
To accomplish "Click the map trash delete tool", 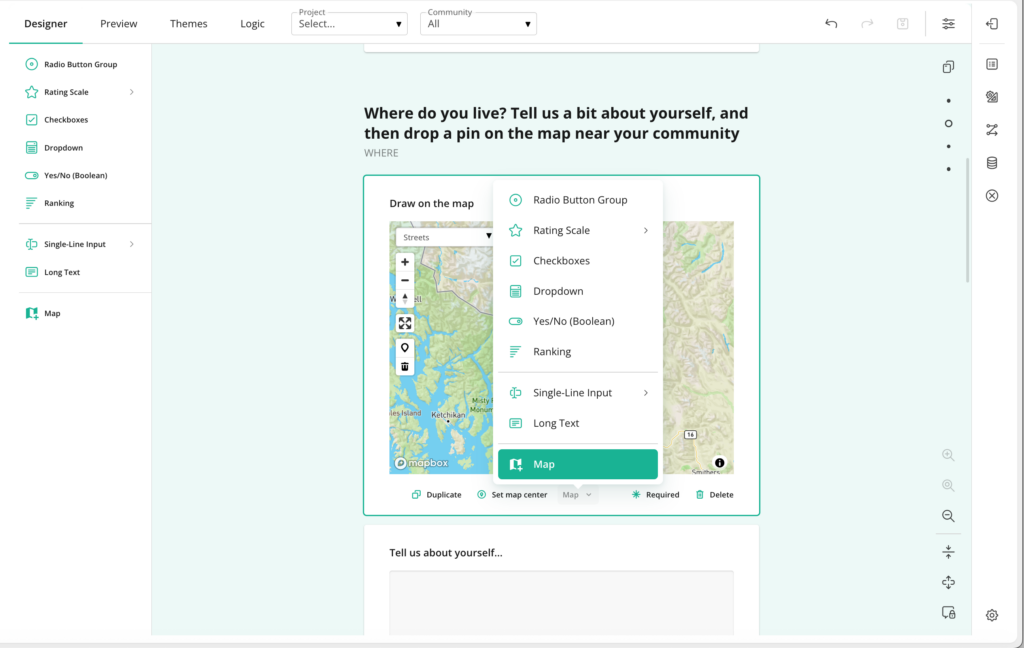I will (405, 366).
